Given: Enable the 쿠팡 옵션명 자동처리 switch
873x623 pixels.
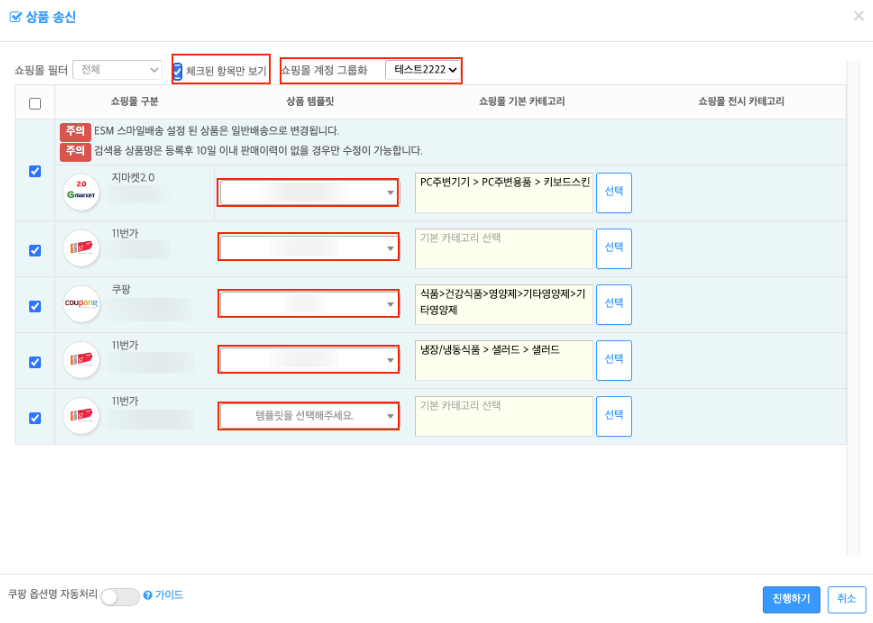Looking at the screenshot, I should (120, 595).
